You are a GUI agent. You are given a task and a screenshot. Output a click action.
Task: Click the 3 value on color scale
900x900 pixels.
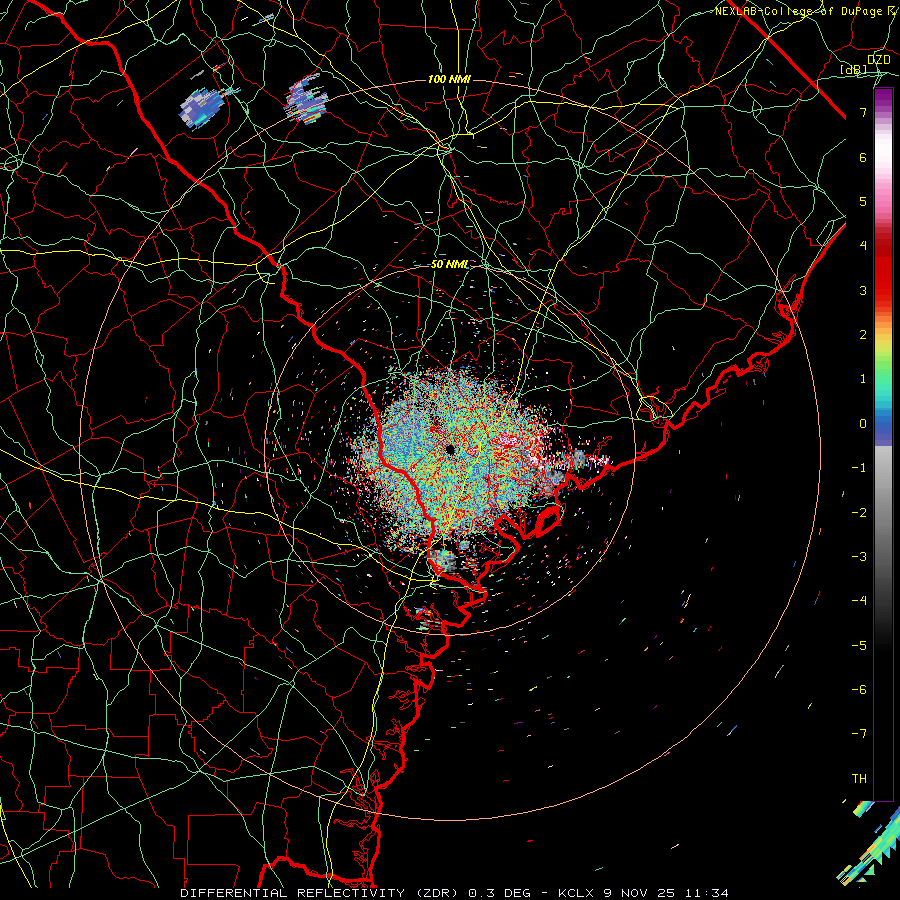[863, 290]
